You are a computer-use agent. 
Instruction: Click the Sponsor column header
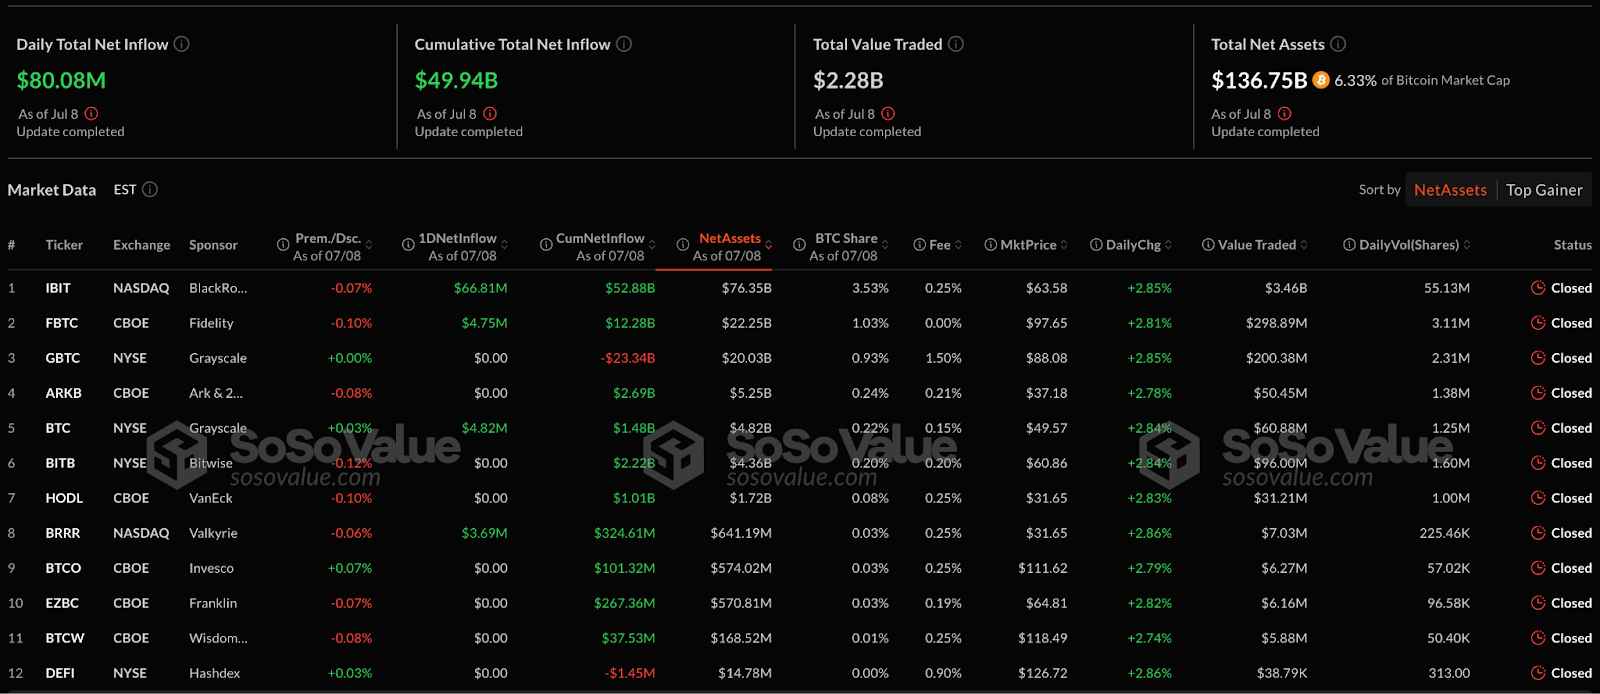(213, 245)
